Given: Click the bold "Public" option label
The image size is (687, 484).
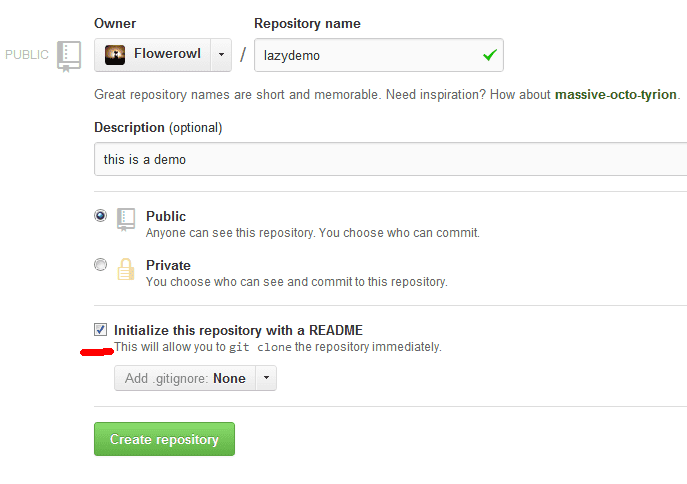Looking at the screenshot, I should [x=166, y=216].
